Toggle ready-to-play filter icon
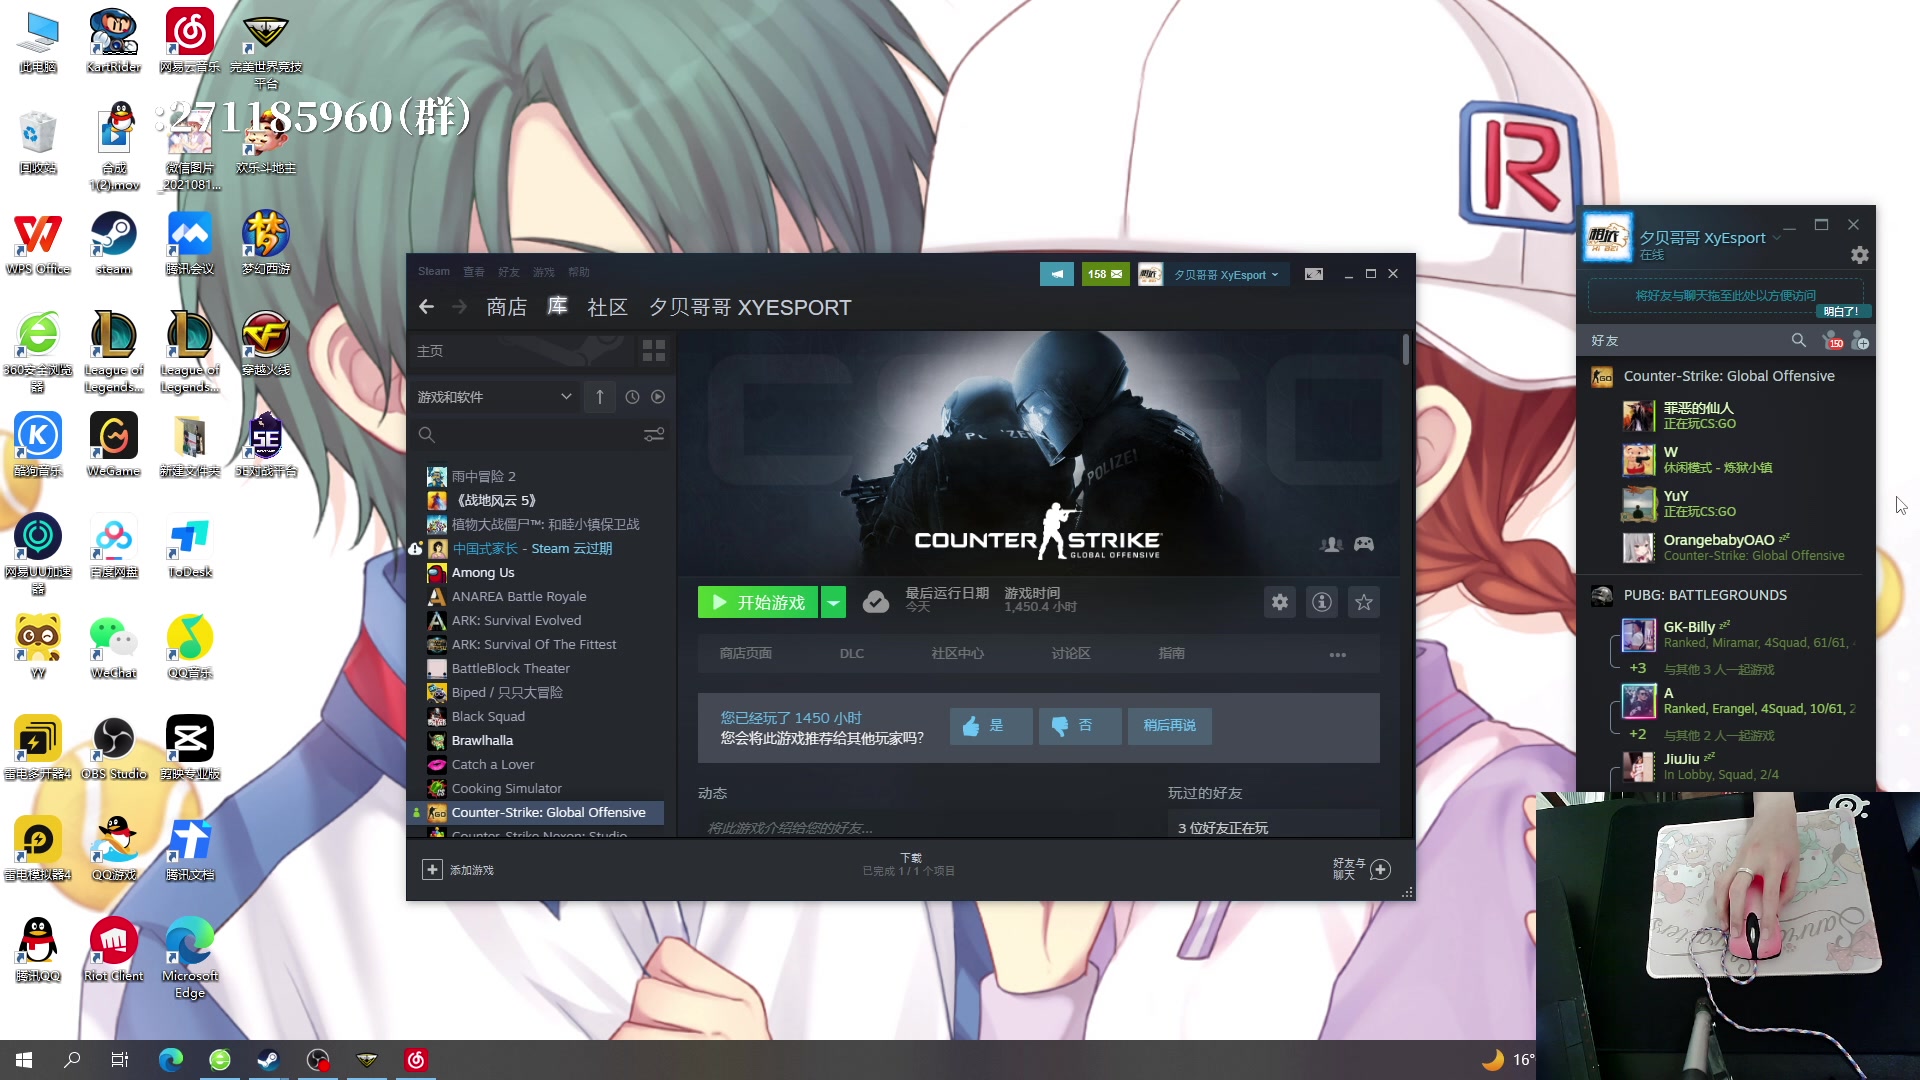The image size is (1920, 1080). pyautogui.click(x=658, y=397)
